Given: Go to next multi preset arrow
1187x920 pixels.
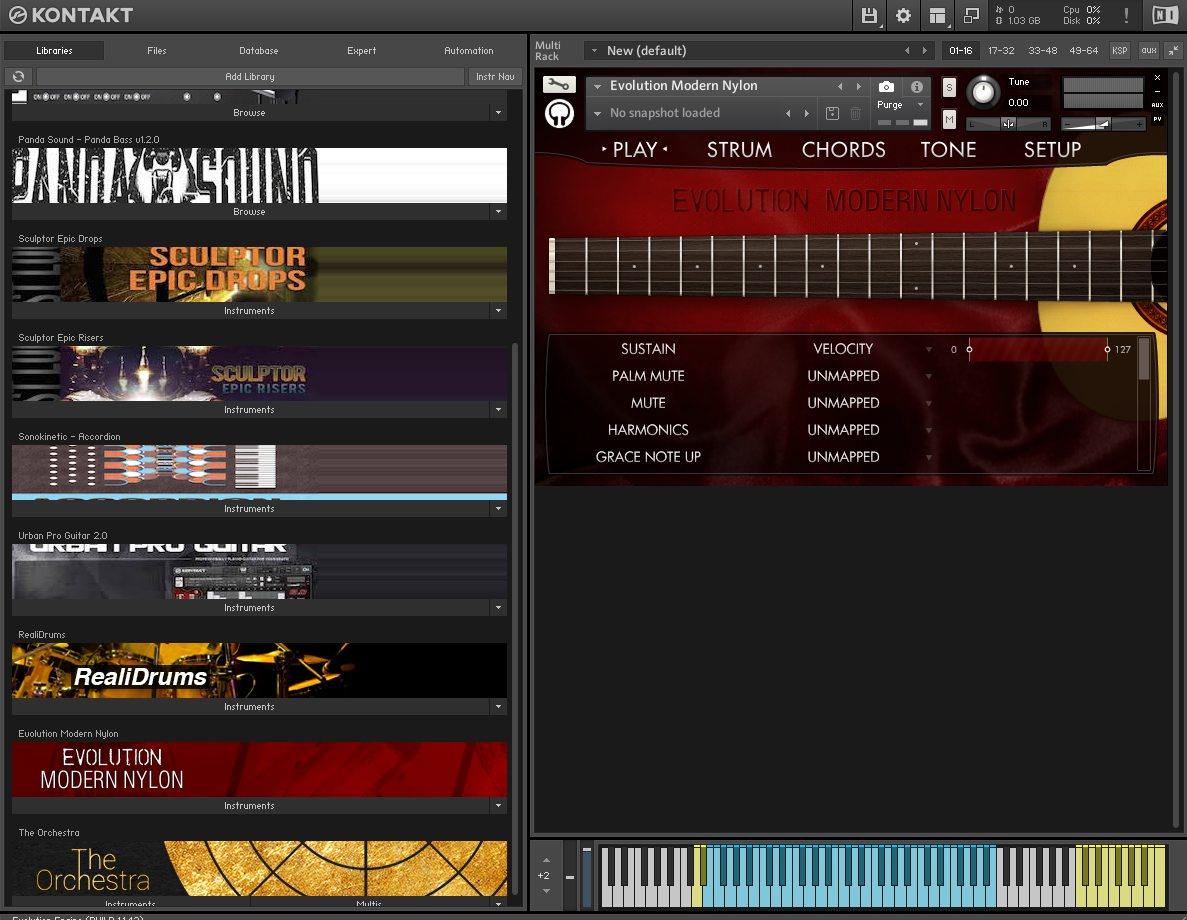Looking at the screenshot, I should [x=924, y=51].
